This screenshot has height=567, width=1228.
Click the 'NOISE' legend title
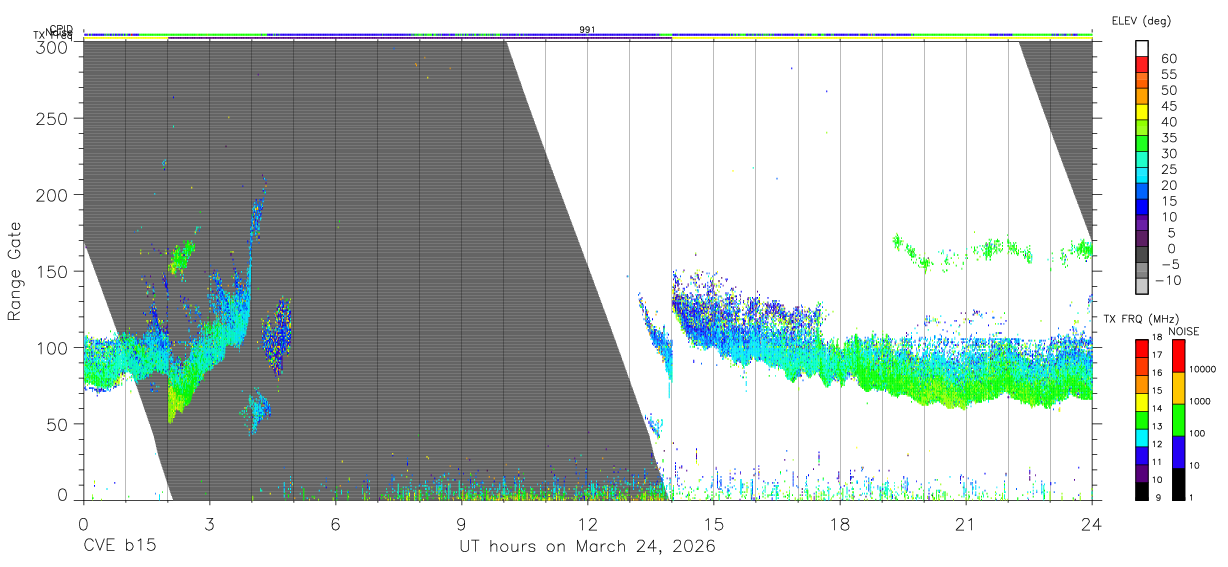point(1185,331)
